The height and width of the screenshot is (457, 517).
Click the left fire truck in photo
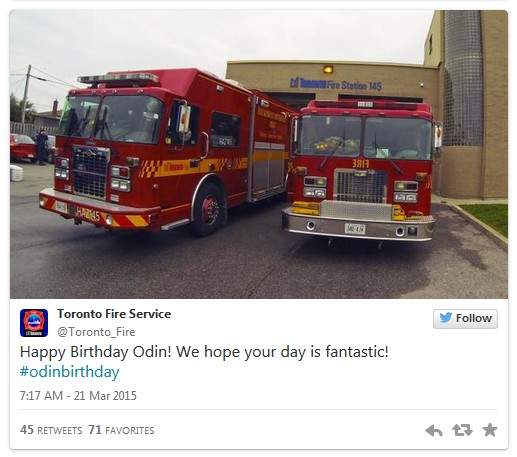[163, 150]
